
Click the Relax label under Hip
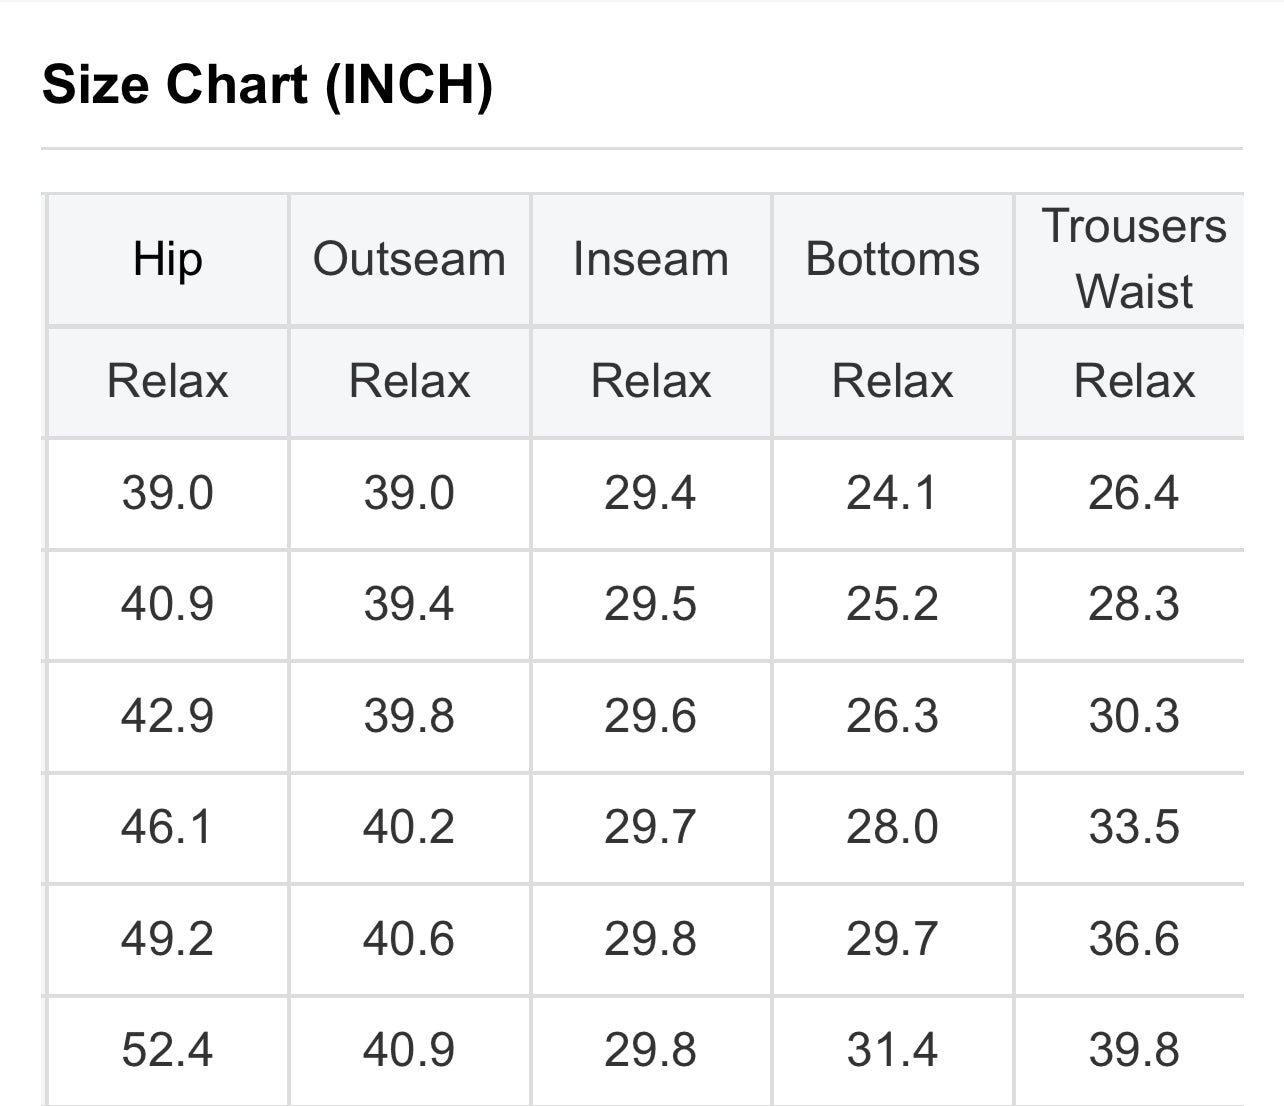click(168, 382)
